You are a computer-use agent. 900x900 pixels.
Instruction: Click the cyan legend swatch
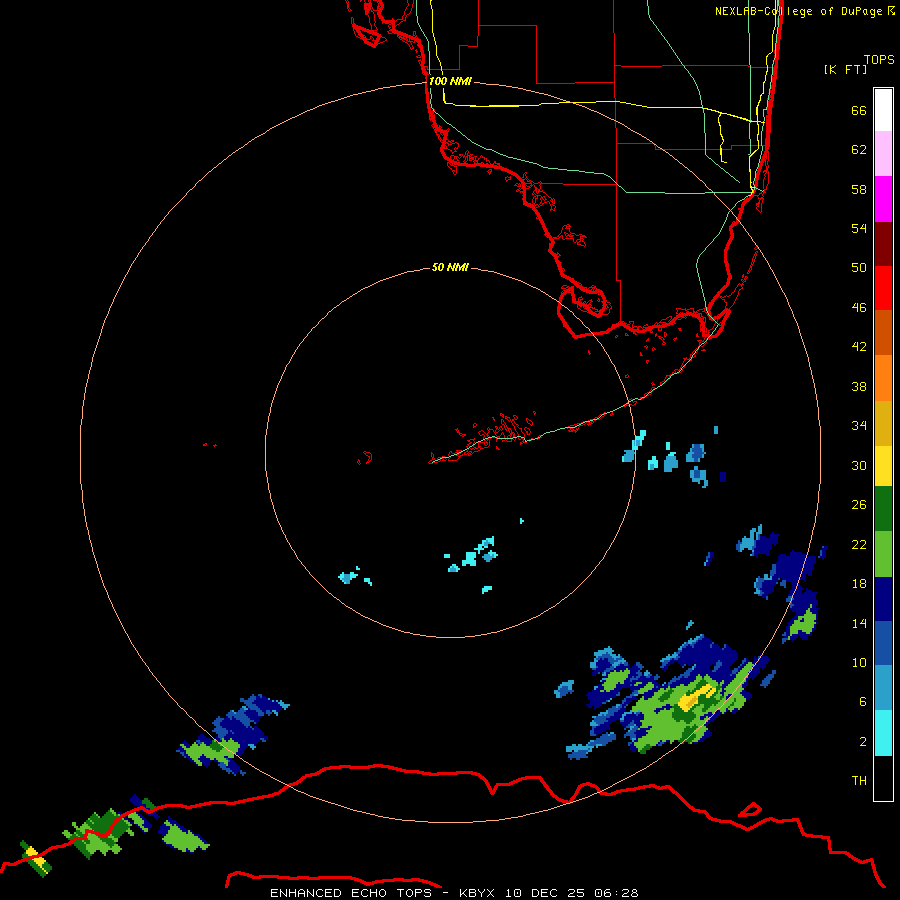[x=883, y=733]
